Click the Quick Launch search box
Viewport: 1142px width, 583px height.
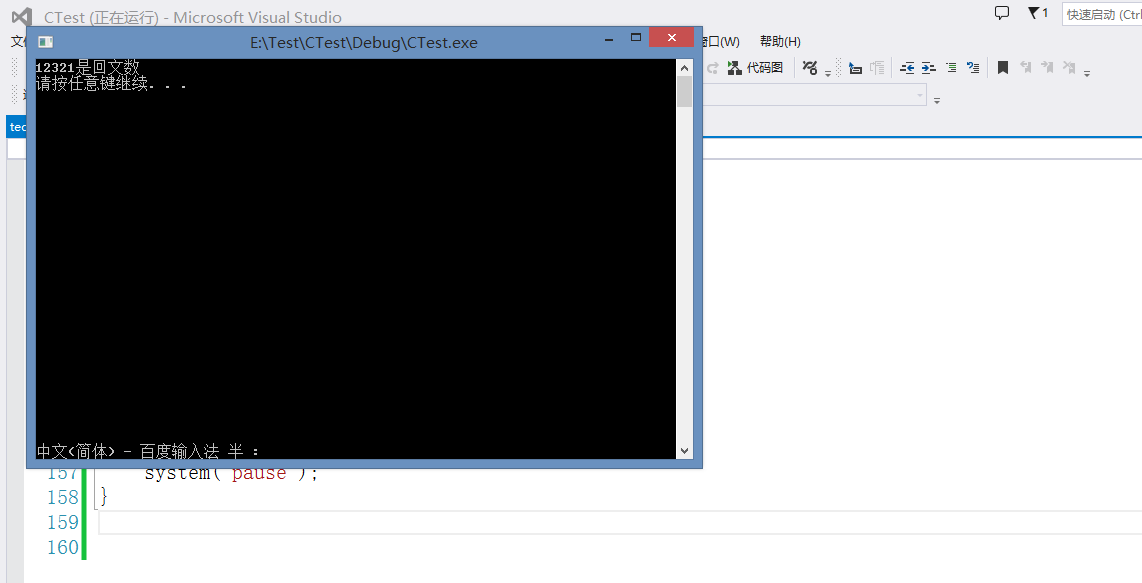pyautogui.click(x=1102, y=14)
